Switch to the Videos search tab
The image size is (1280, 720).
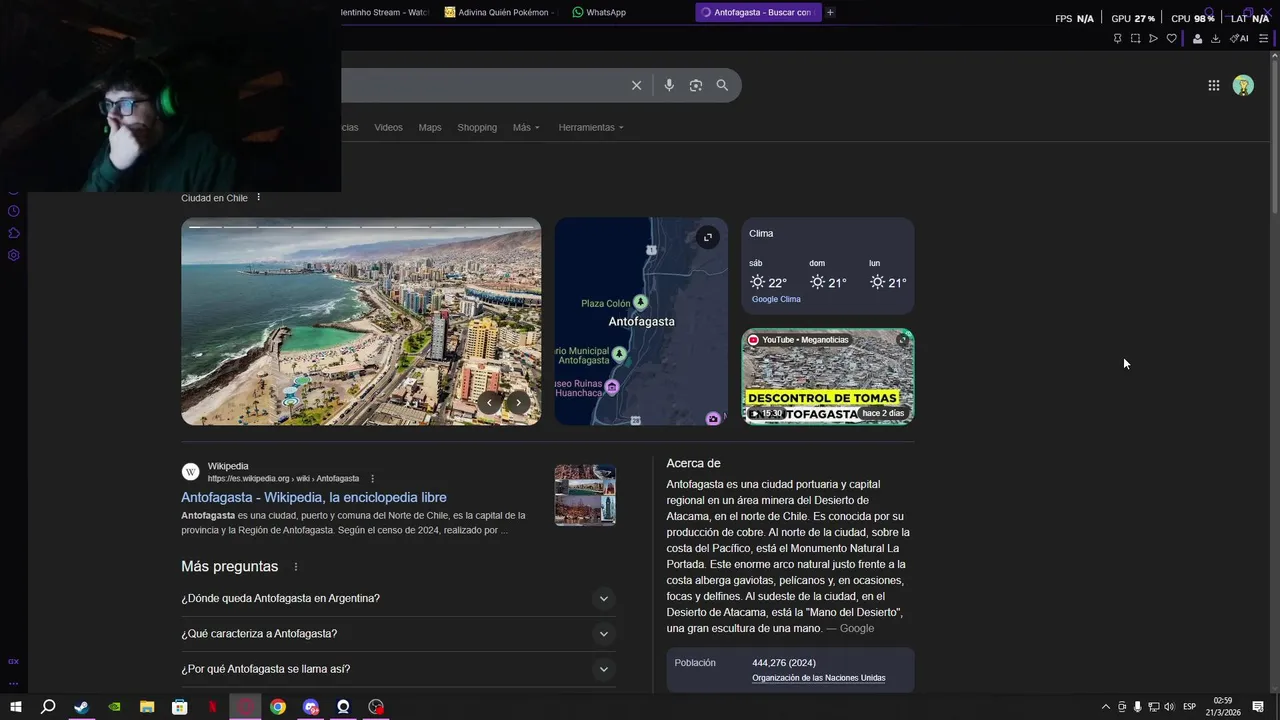tap(388, 127)
